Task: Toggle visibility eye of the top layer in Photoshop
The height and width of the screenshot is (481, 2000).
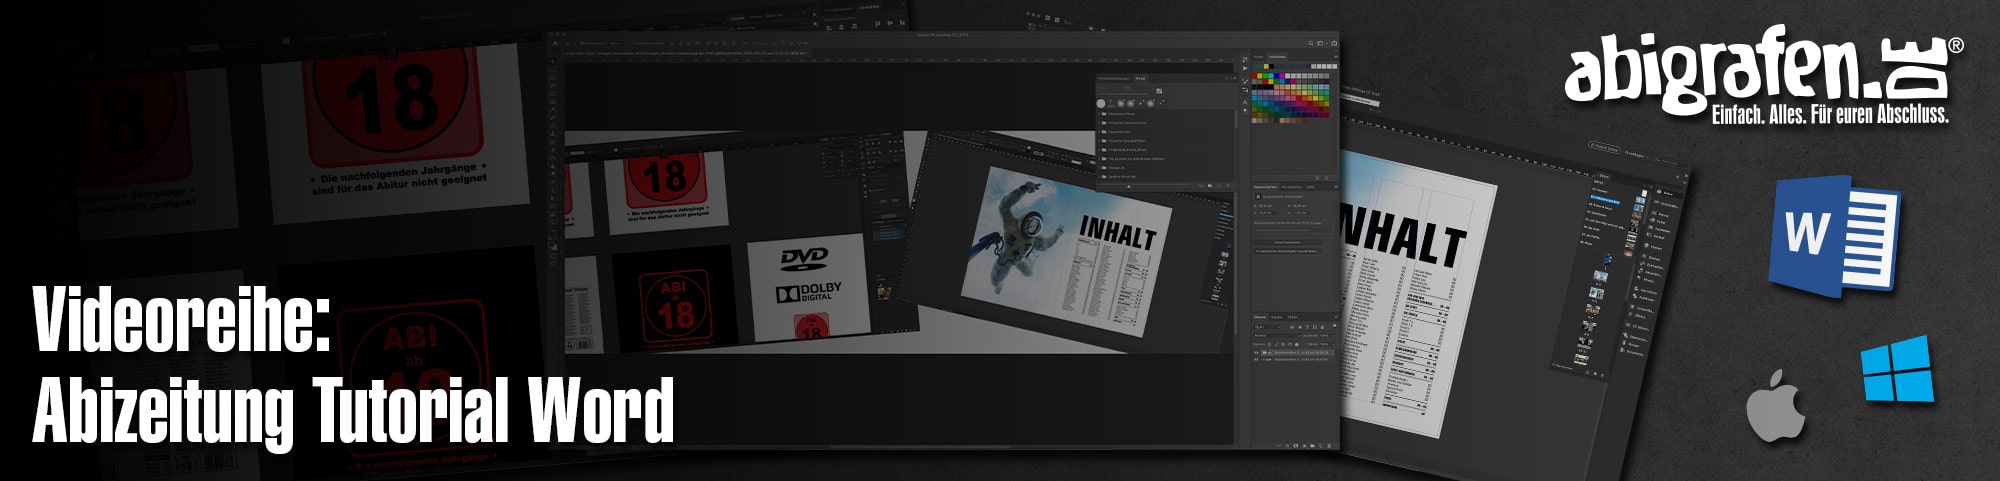Action: coord(1257,352)
